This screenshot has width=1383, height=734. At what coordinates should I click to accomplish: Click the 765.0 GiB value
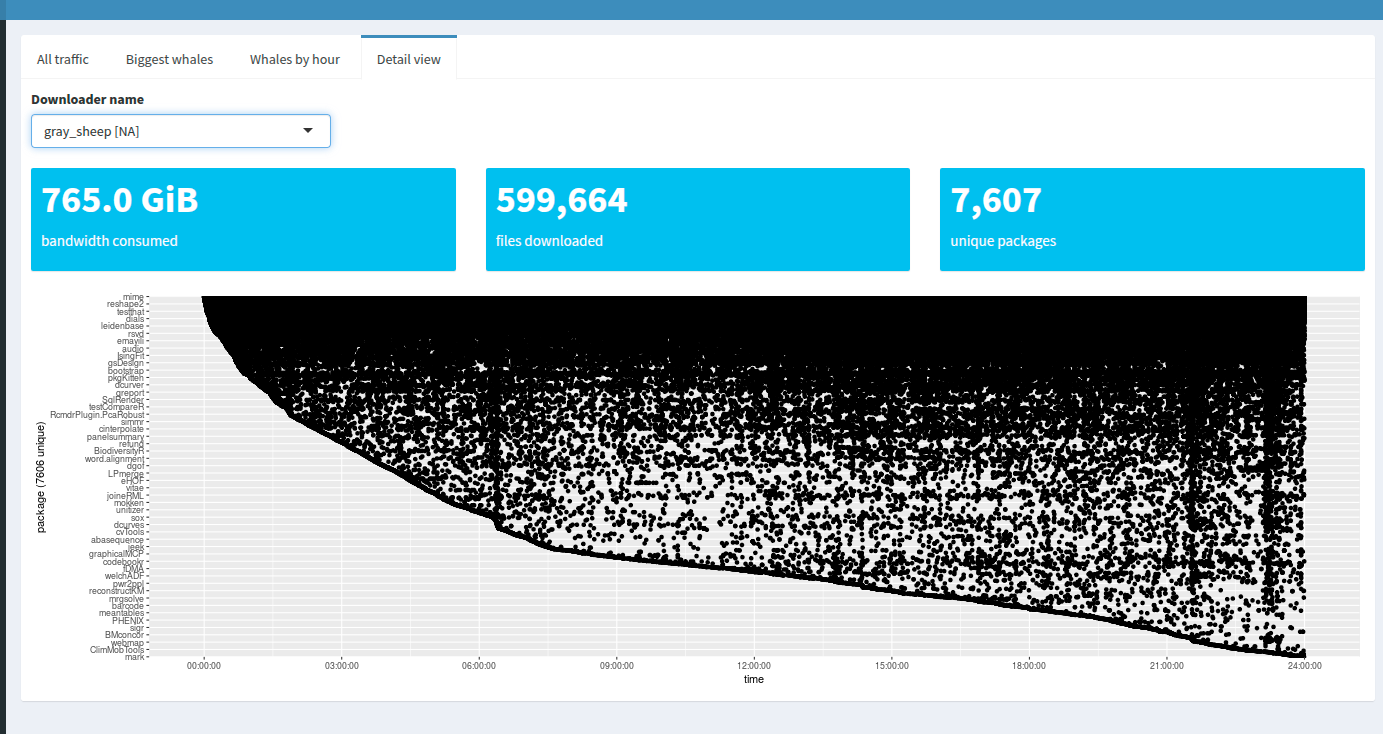(x=120, y=200)
